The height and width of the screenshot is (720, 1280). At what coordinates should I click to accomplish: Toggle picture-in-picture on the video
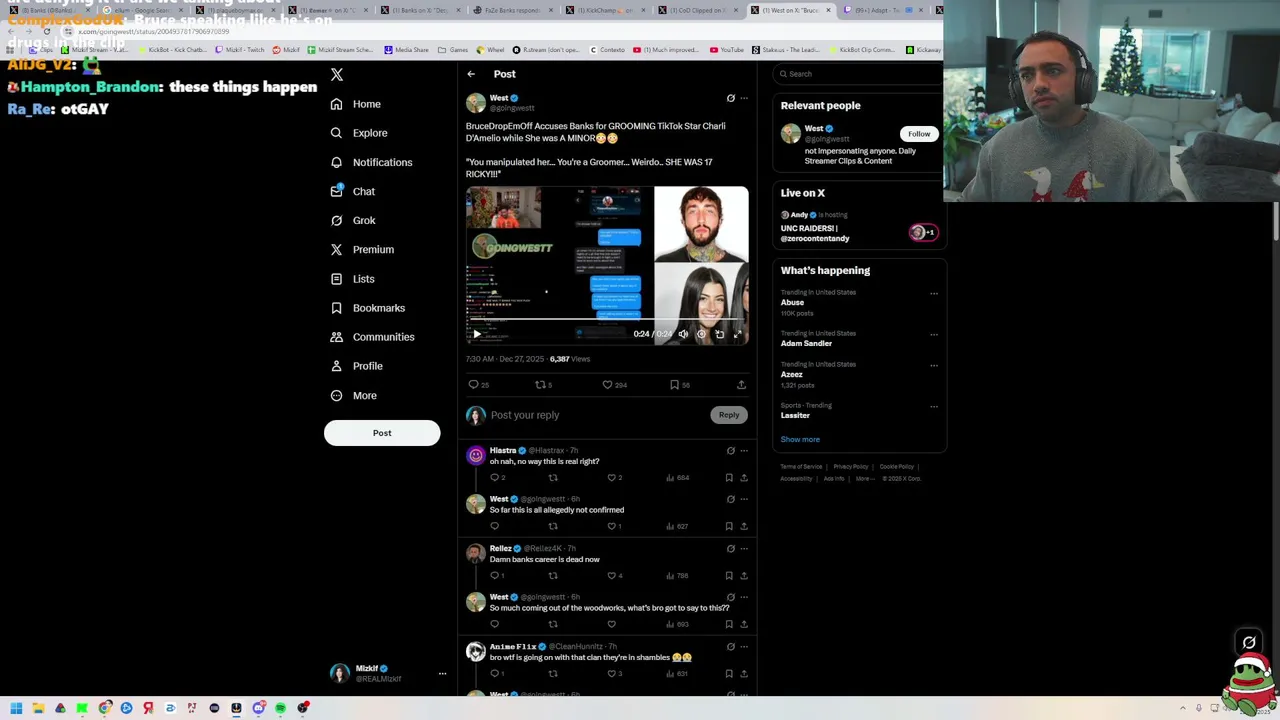(719, 334)
